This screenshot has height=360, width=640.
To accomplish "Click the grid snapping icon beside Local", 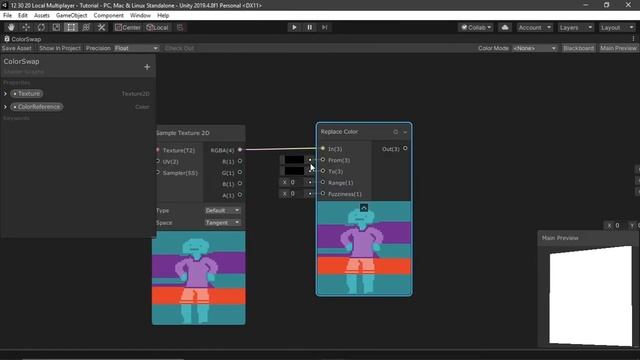I will [x=180, y=27].
